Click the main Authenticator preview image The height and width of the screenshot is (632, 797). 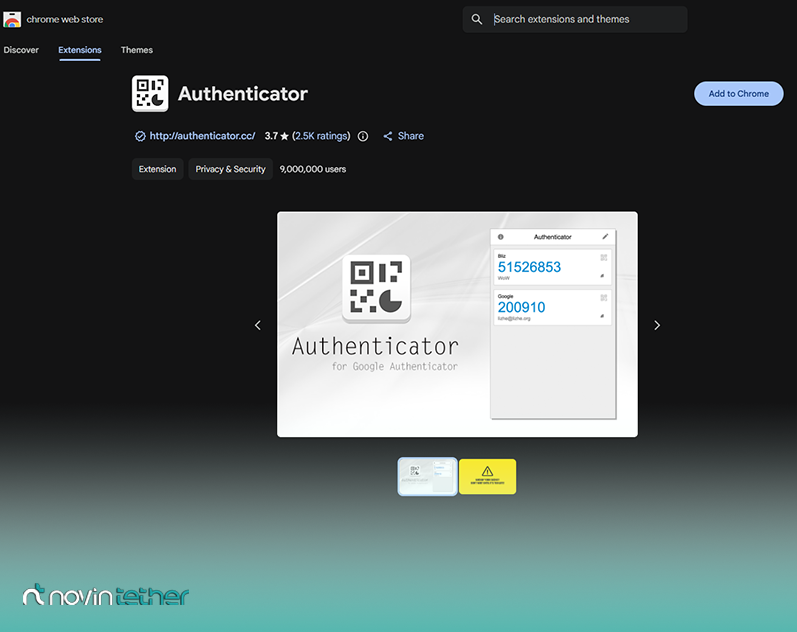point(457,324)
